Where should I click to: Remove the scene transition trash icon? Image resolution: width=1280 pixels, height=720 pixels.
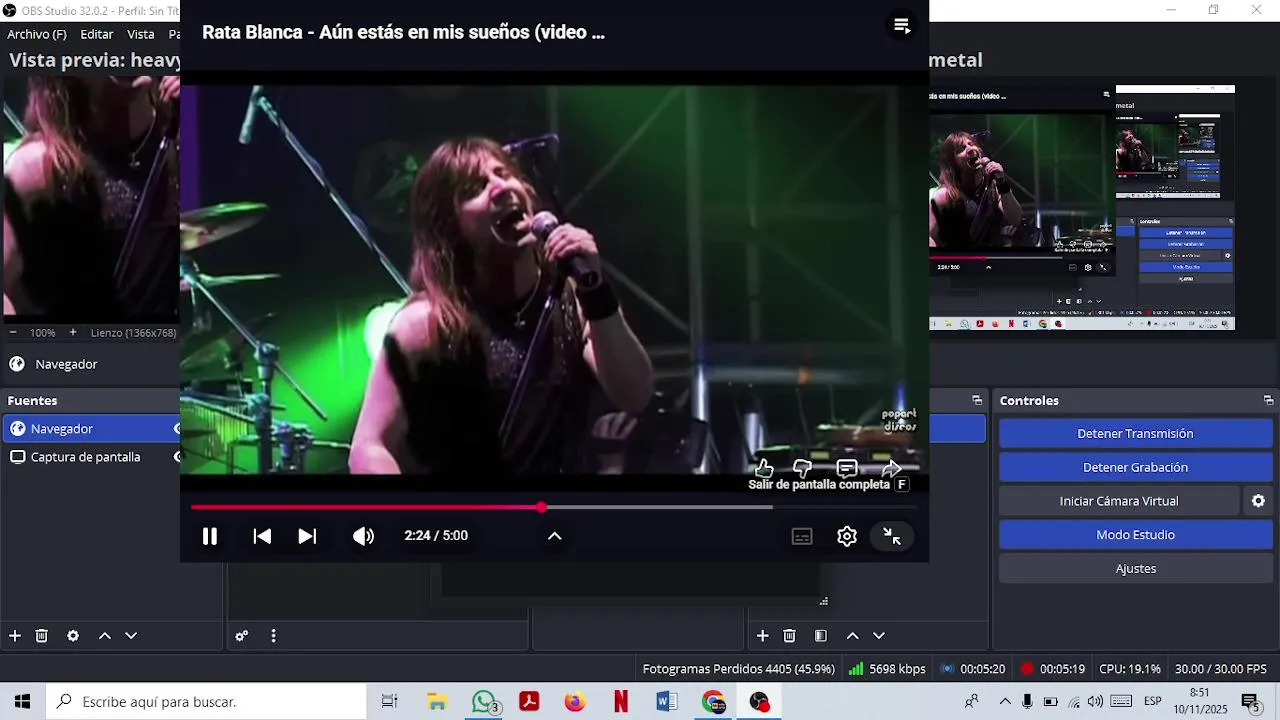click(x=789, y=636)
